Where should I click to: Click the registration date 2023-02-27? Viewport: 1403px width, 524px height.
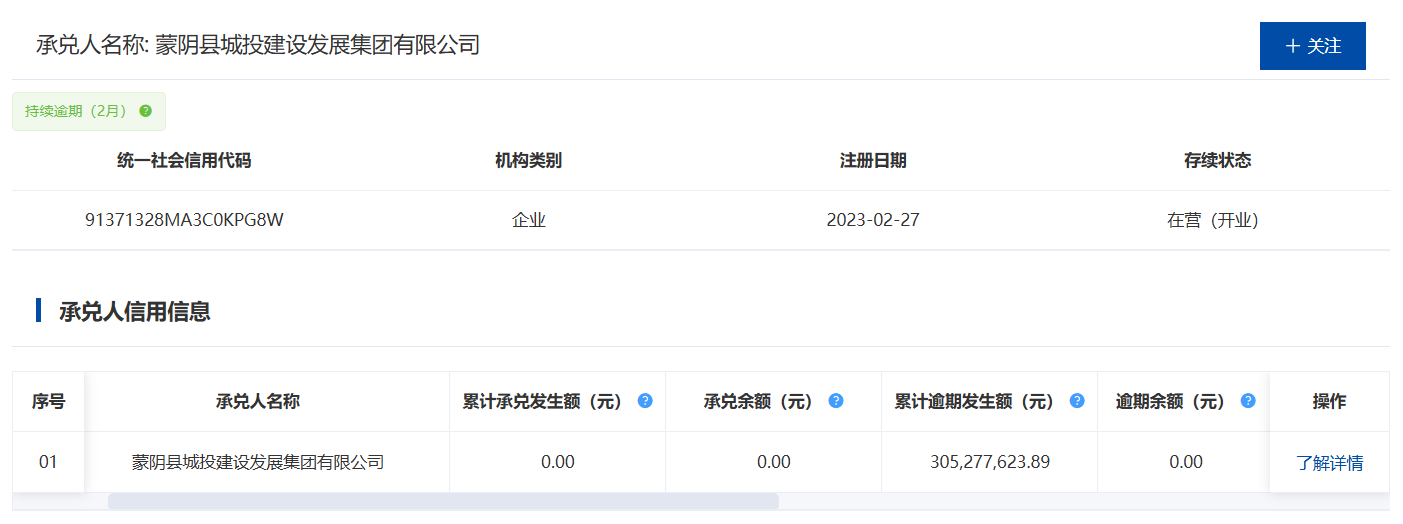pos(873,220)
